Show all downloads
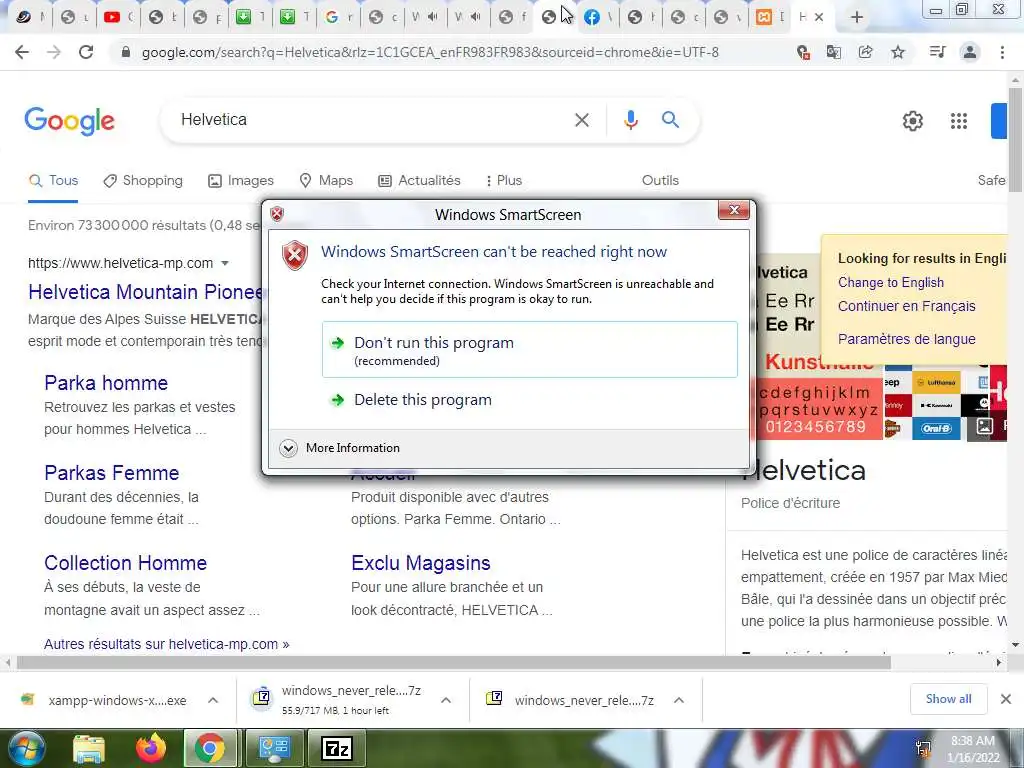Screen dimensions: 1024x768 pos(948,699)
